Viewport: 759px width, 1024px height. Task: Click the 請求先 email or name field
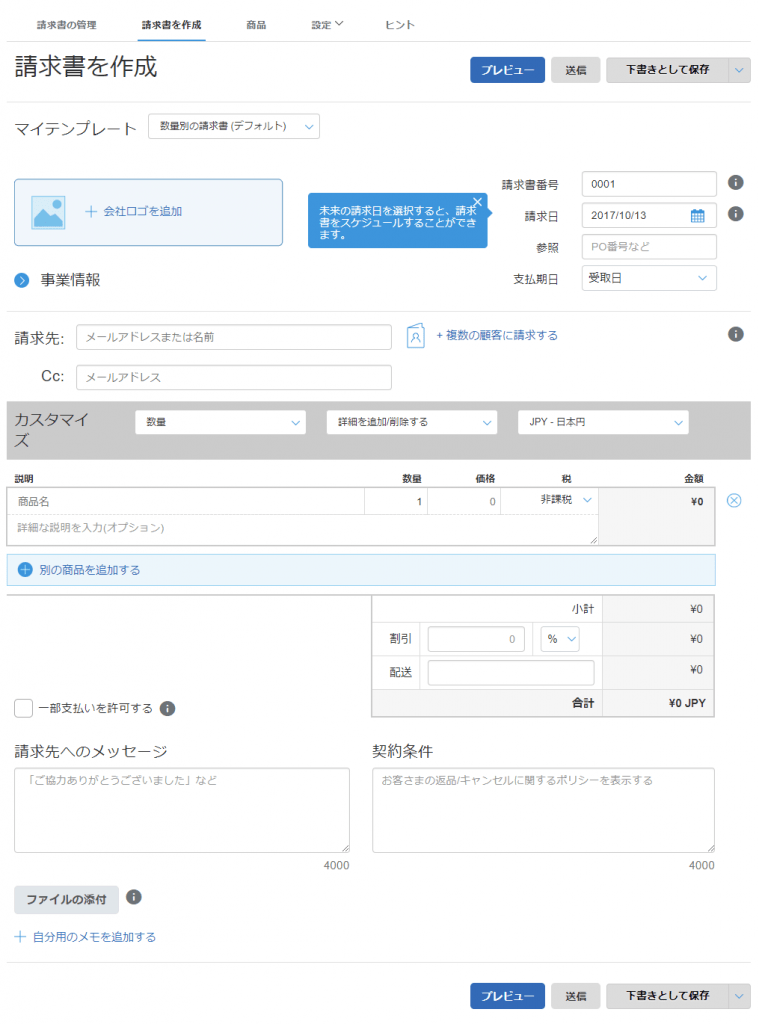[234, 337]
